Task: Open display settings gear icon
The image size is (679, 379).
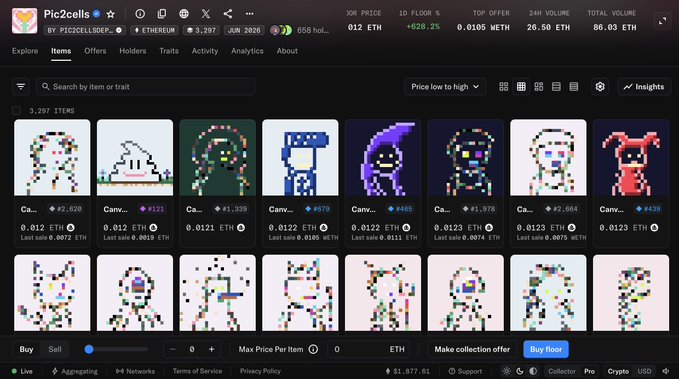Action: pyautogui.click(x=600, y=87)
